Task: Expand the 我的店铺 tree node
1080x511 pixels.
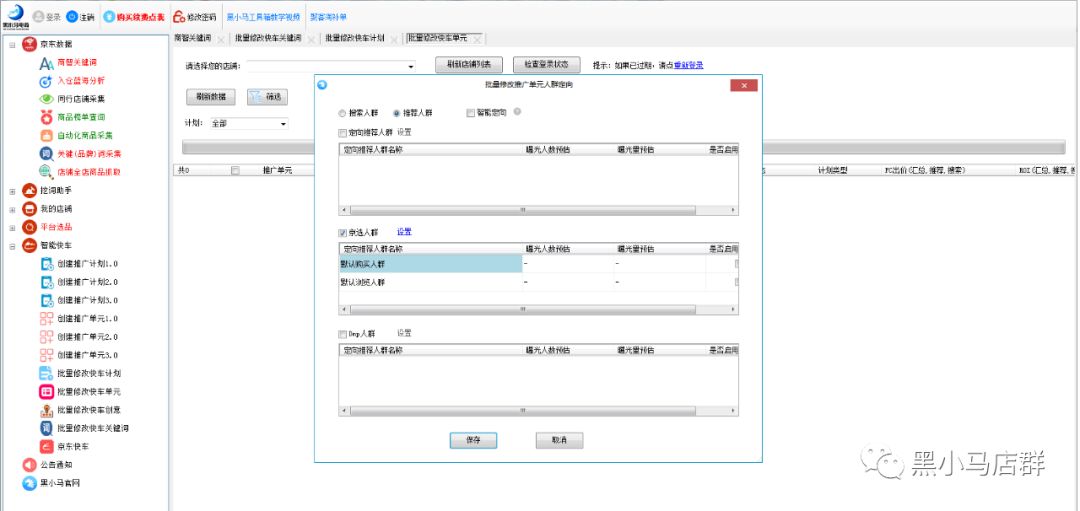Action: click(x=12, y=209)
